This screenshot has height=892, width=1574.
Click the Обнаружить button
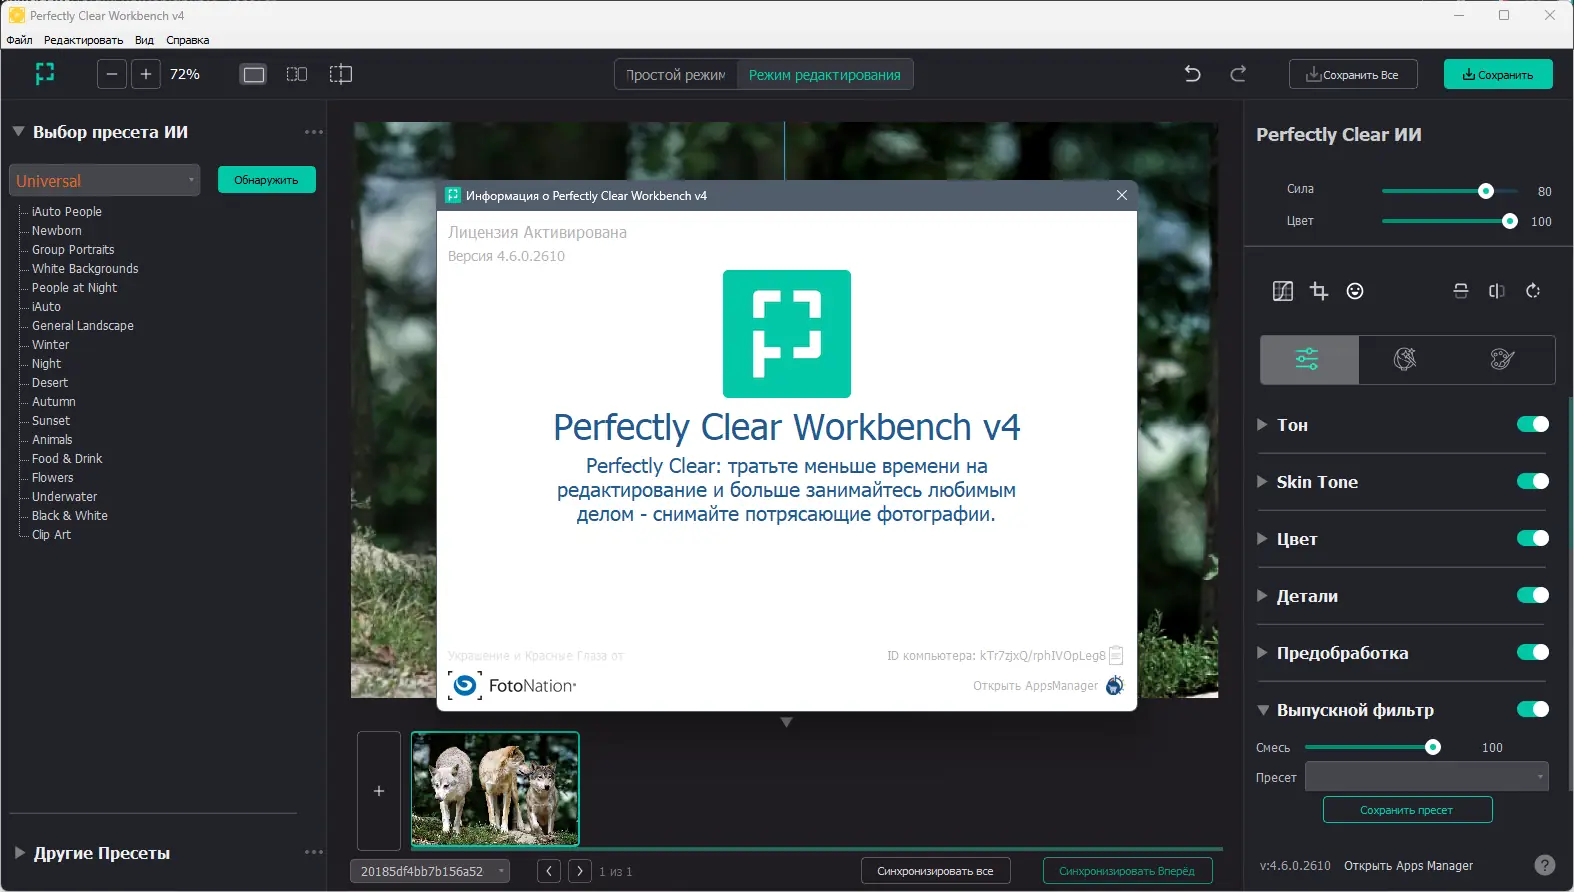(267, 180)
